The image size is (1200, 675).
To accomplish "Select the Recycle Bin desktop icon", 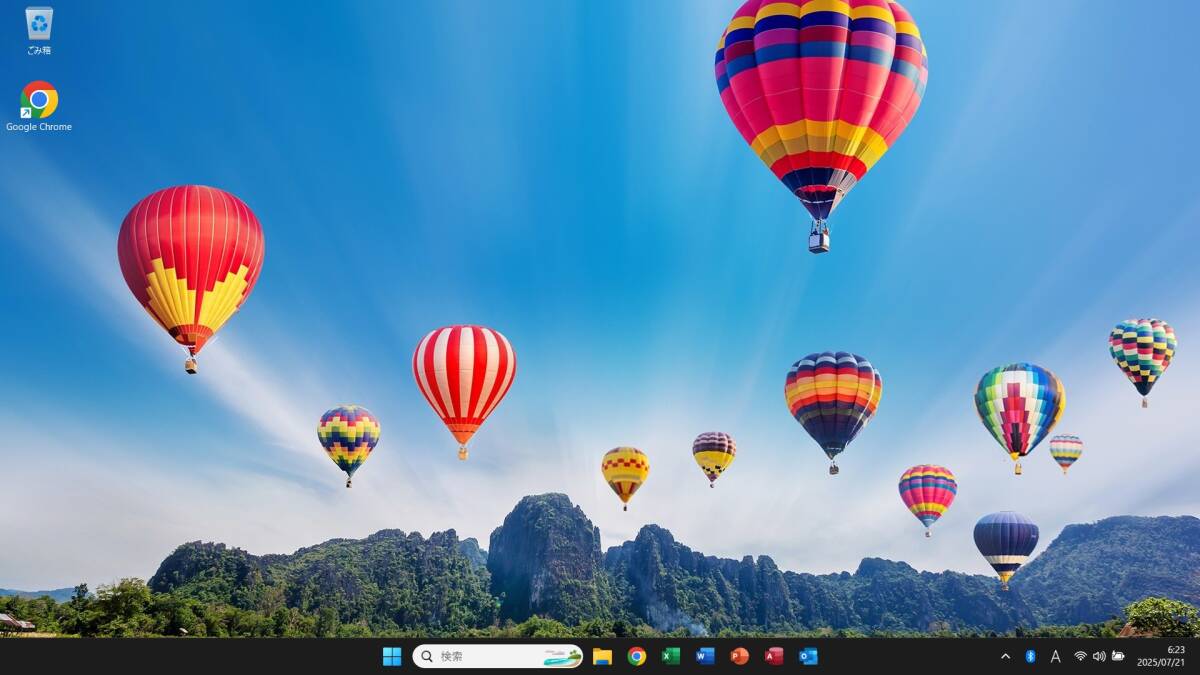I will click(39, 30).
